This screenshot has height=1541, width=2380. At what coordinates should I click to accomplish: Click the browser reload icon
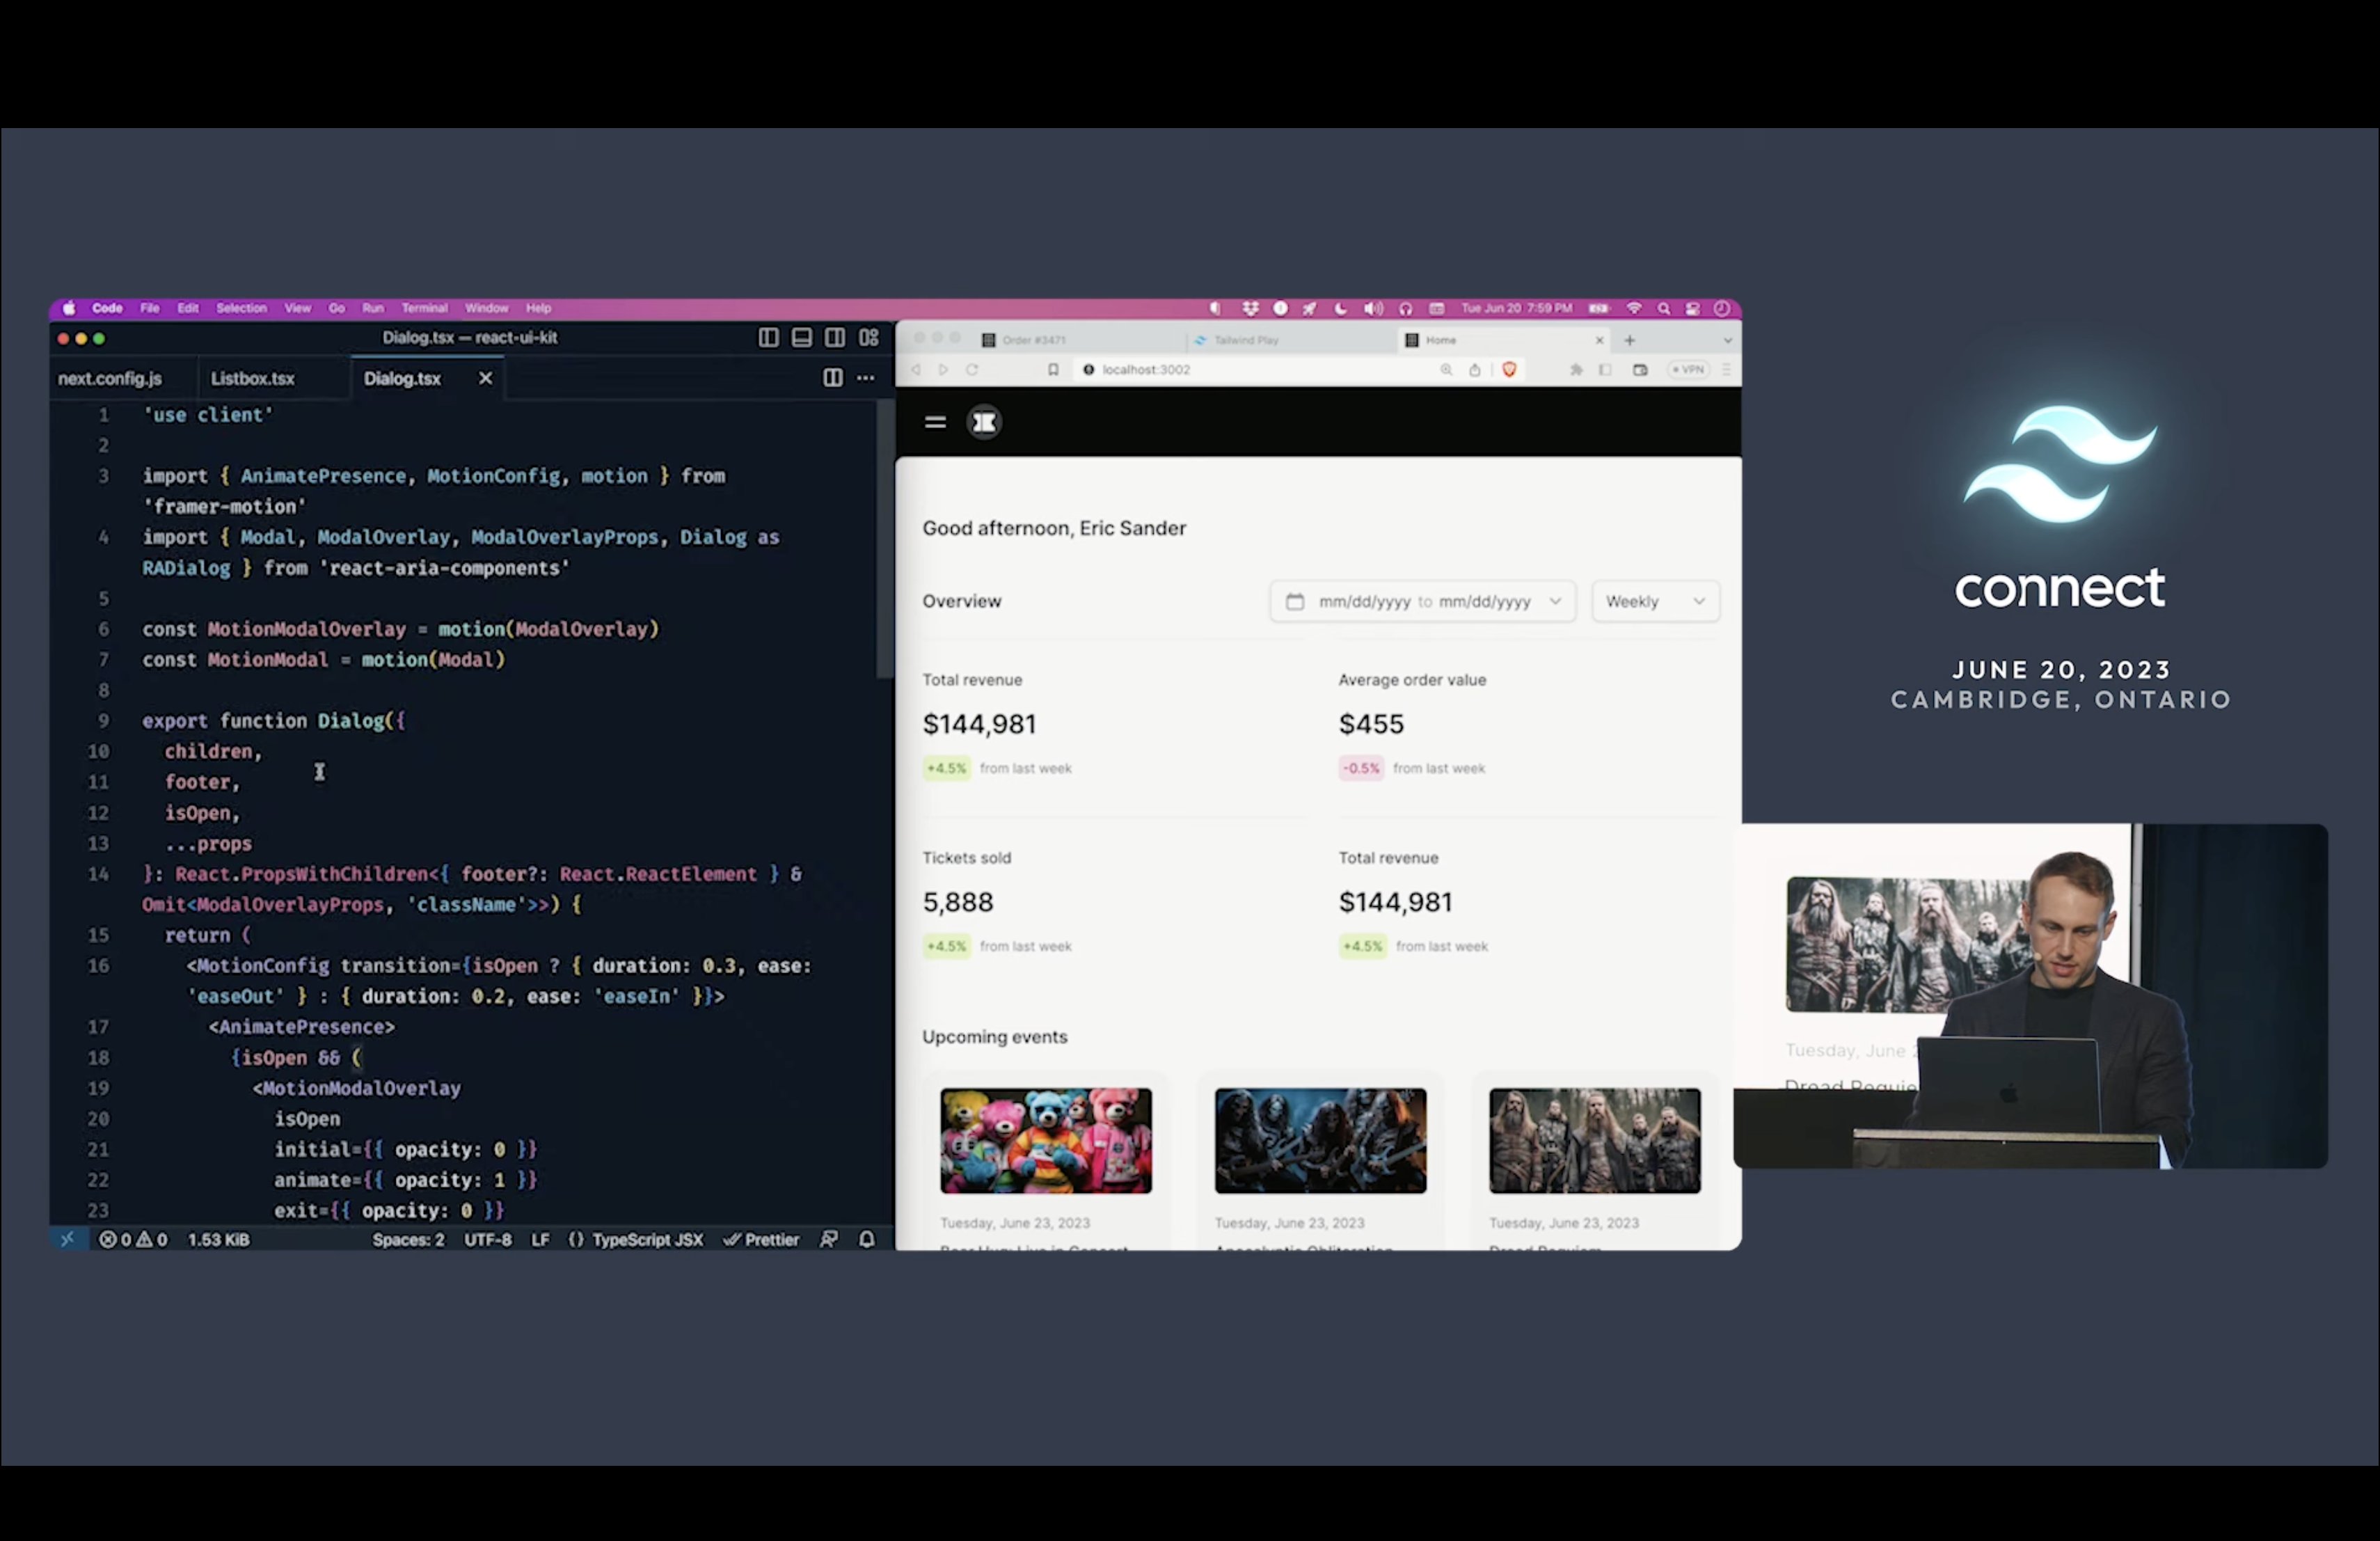tap(972, 370)
